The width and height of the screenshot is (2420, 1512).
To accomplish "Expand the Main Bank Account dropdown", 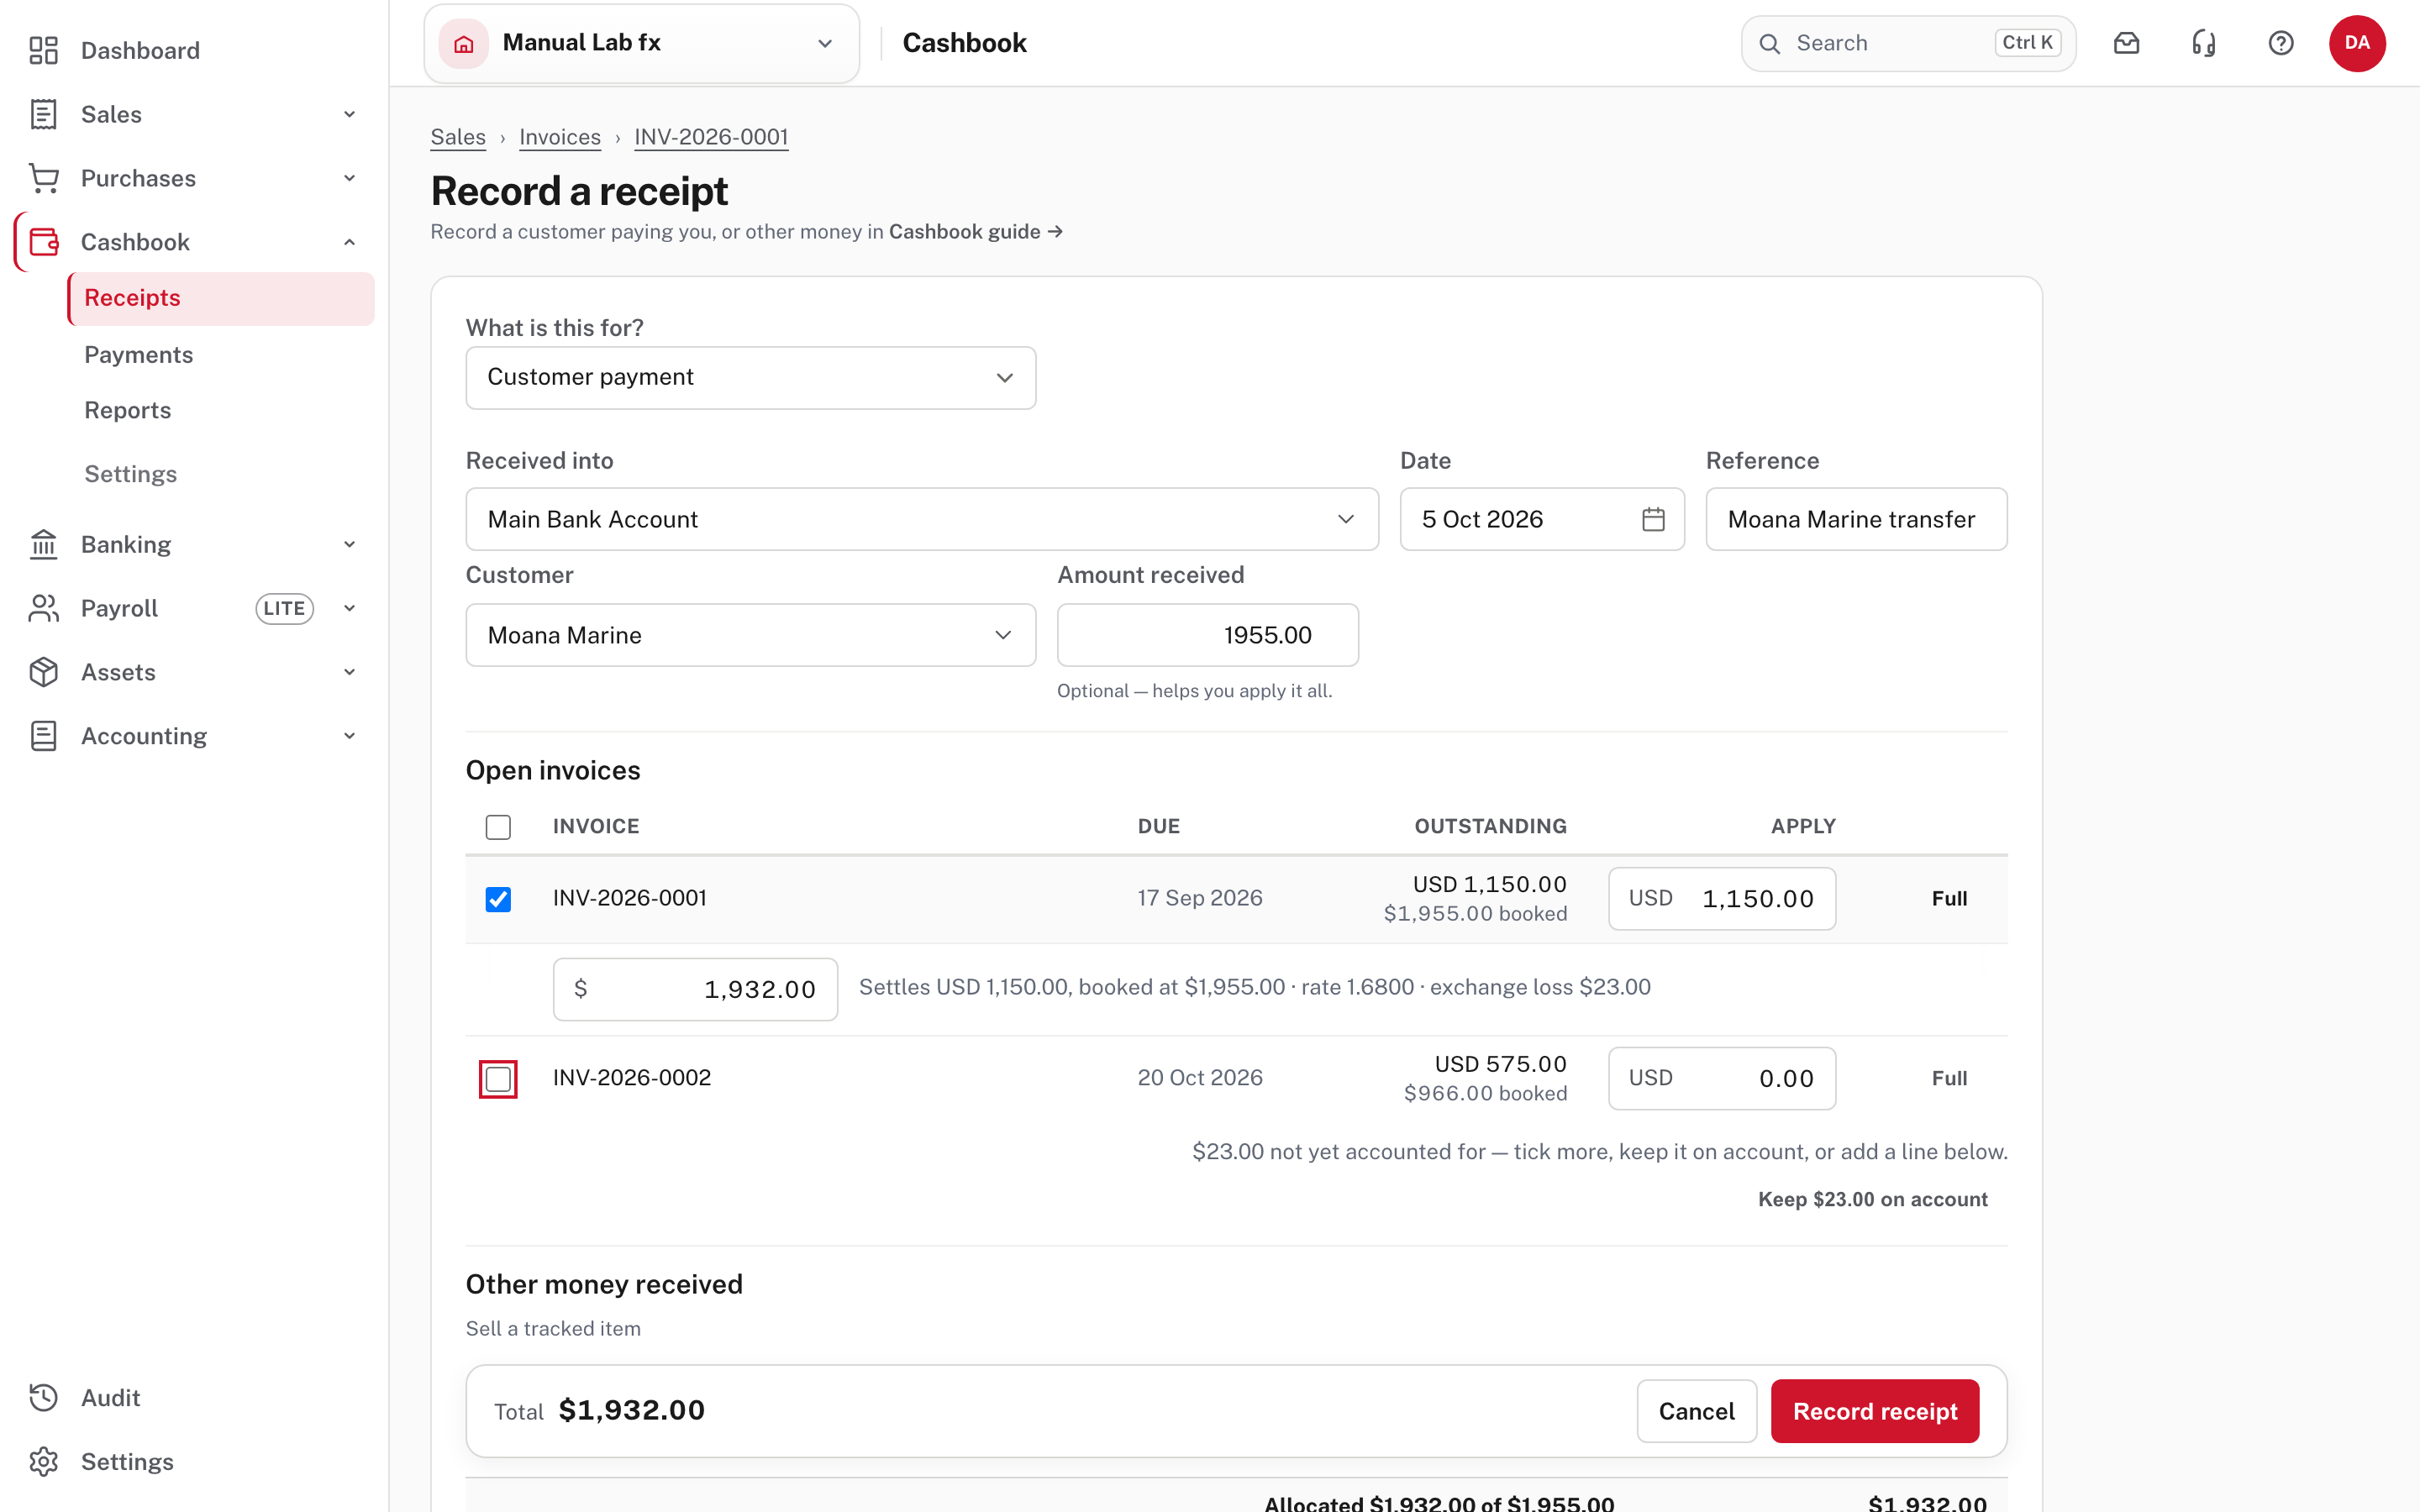I will click(x=922, y=519).
